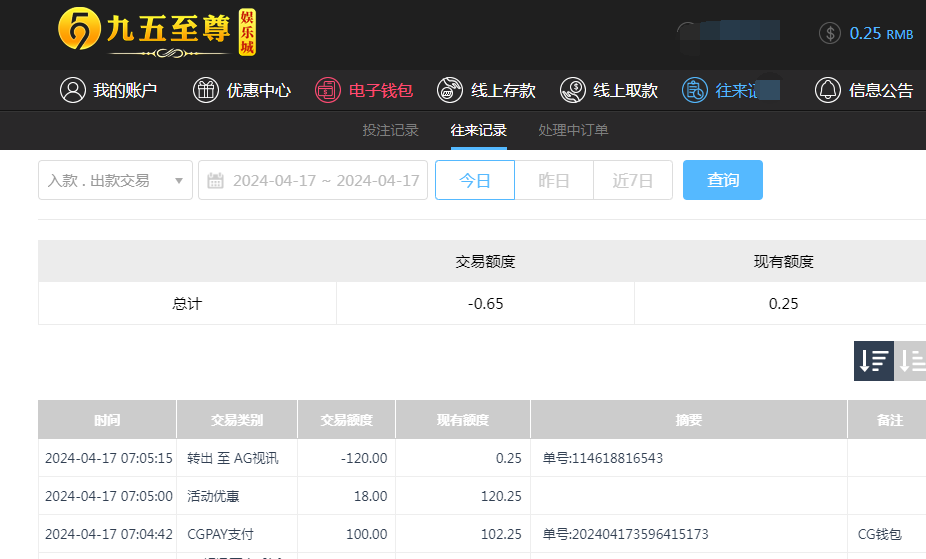Select the 昨日 date filter

click(554, 180)
